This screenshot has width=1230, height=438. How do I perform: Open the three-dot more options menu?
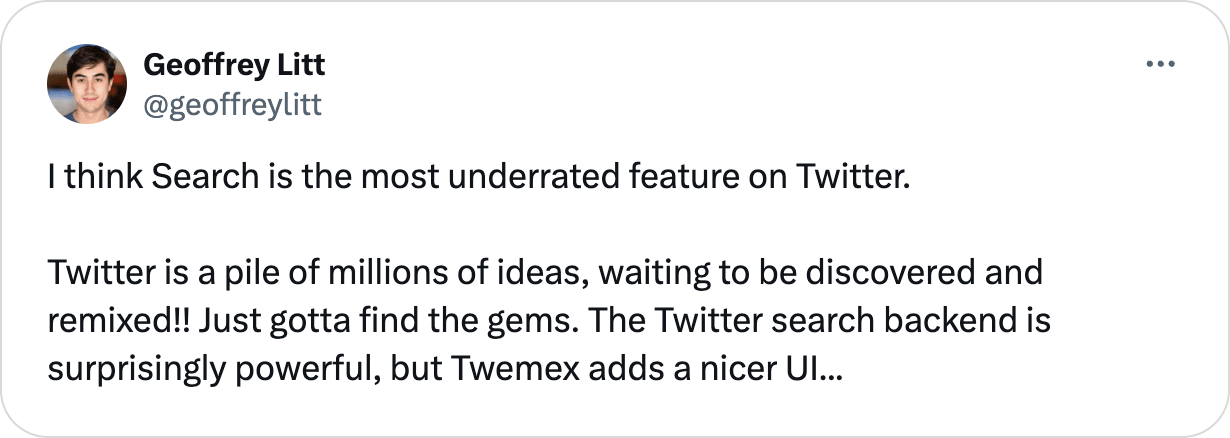click(1159, 64)
